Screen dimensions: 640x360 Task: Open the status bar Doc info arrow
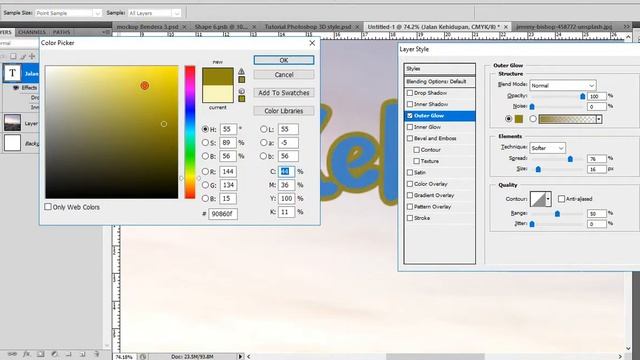[x=240, y=357]
